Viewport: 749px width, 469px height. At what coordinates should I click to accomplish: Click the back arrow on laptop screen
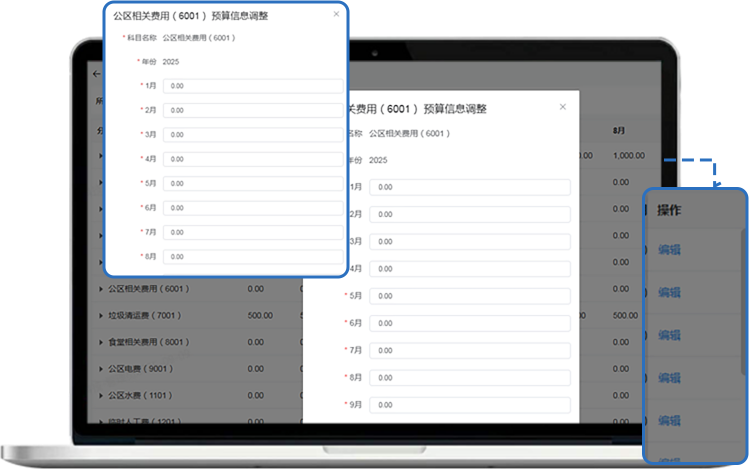tap(96, 74)
